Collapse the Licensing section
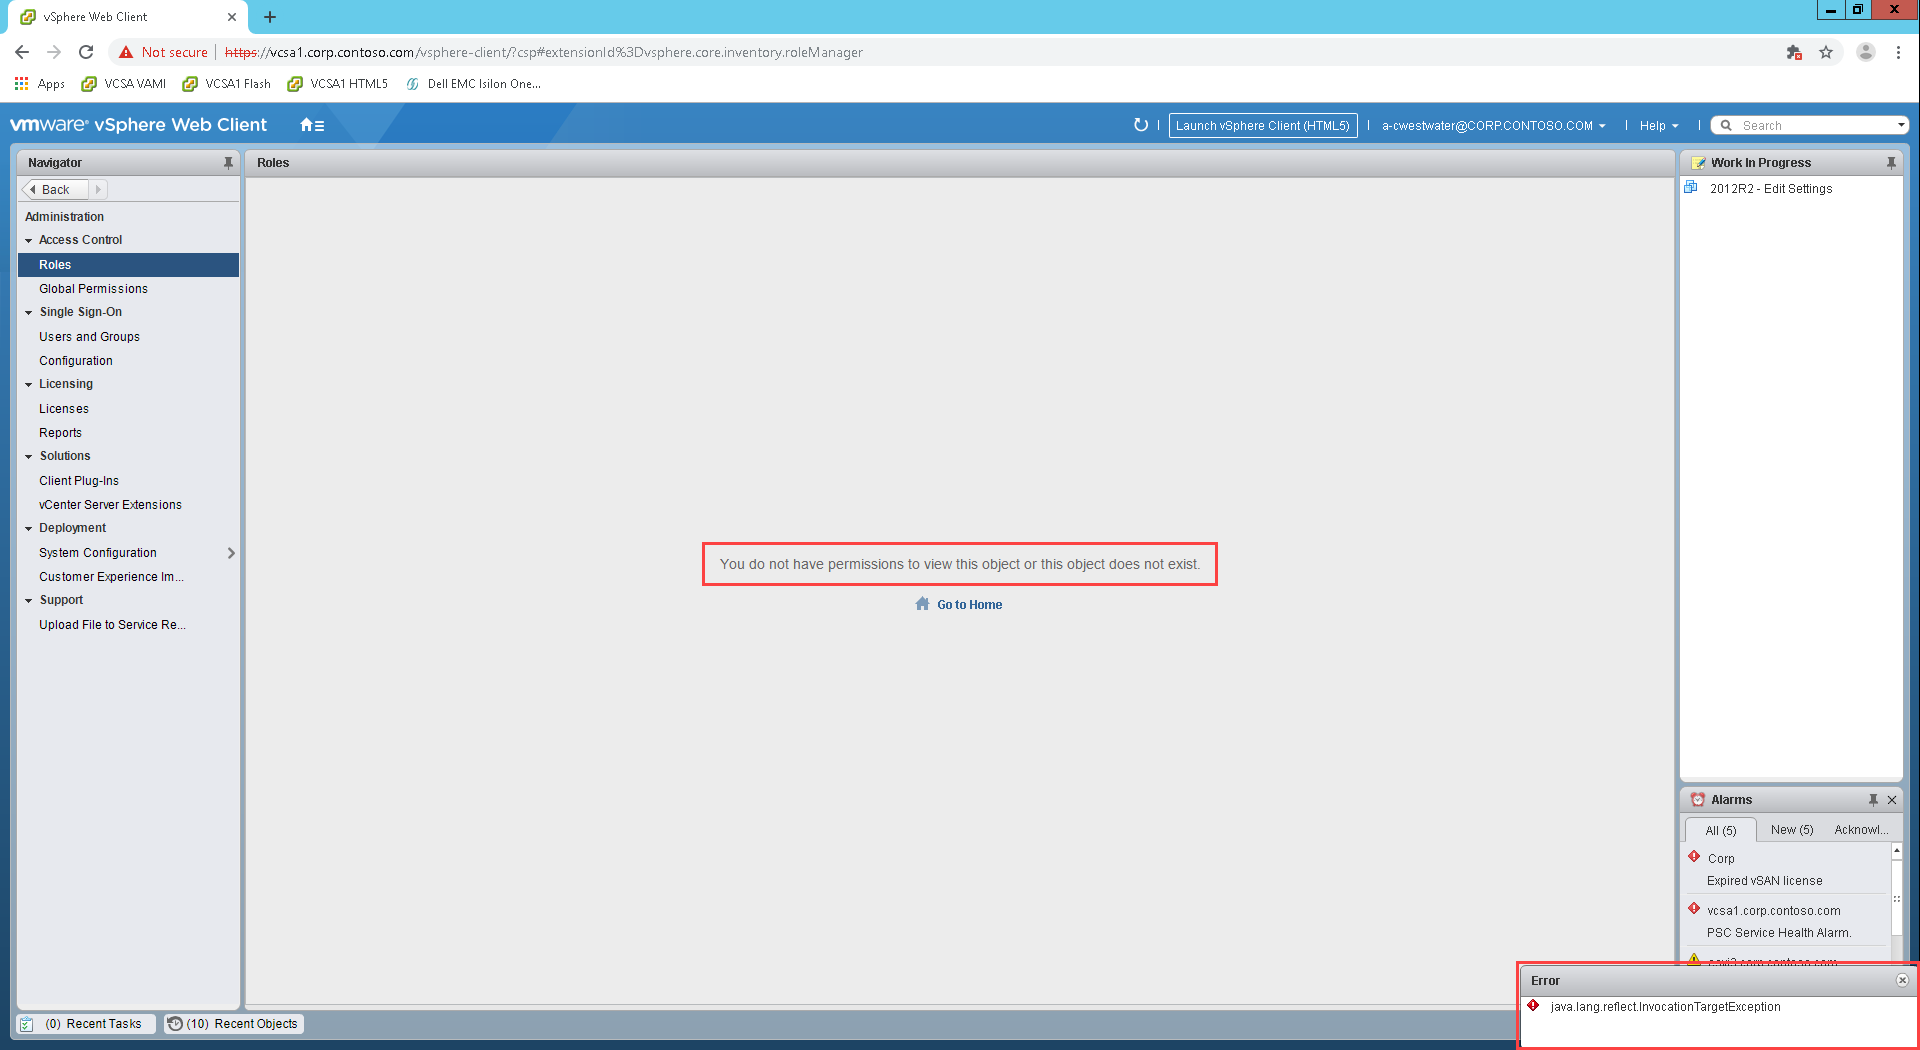The height and width of the screenshot is (1050, 1920). click(29, 385)
